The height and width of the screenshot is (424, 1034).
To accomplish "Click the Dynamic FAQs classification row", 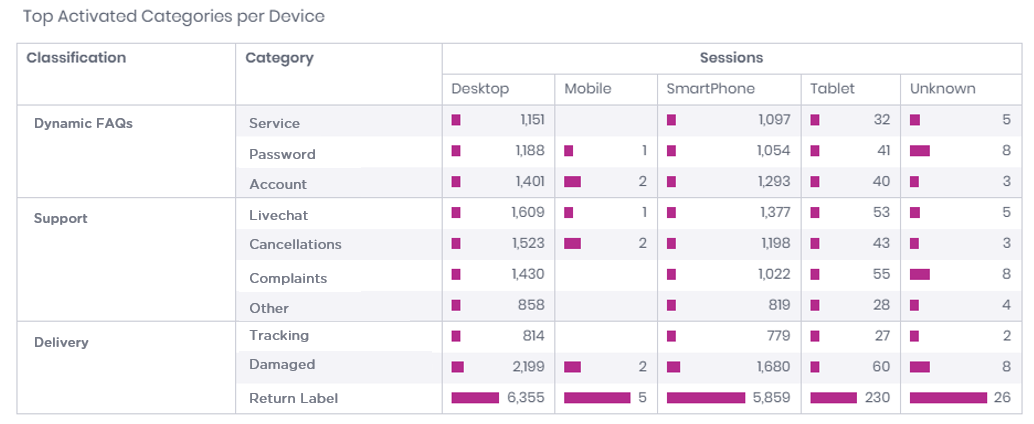I will (83, 124).
